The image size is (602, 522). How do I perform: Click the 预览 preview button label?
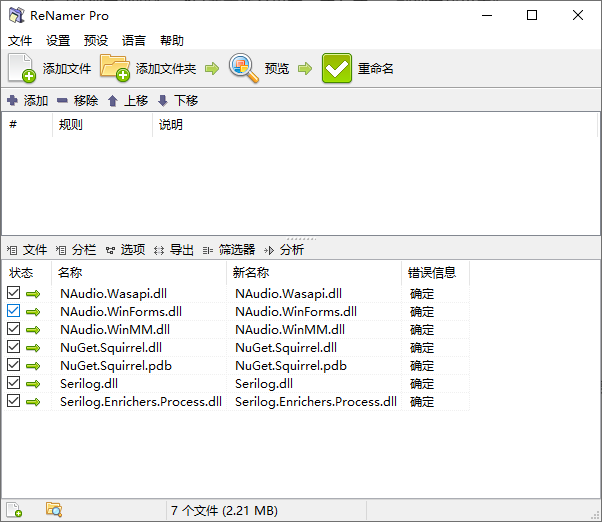[x=277, y=69]
